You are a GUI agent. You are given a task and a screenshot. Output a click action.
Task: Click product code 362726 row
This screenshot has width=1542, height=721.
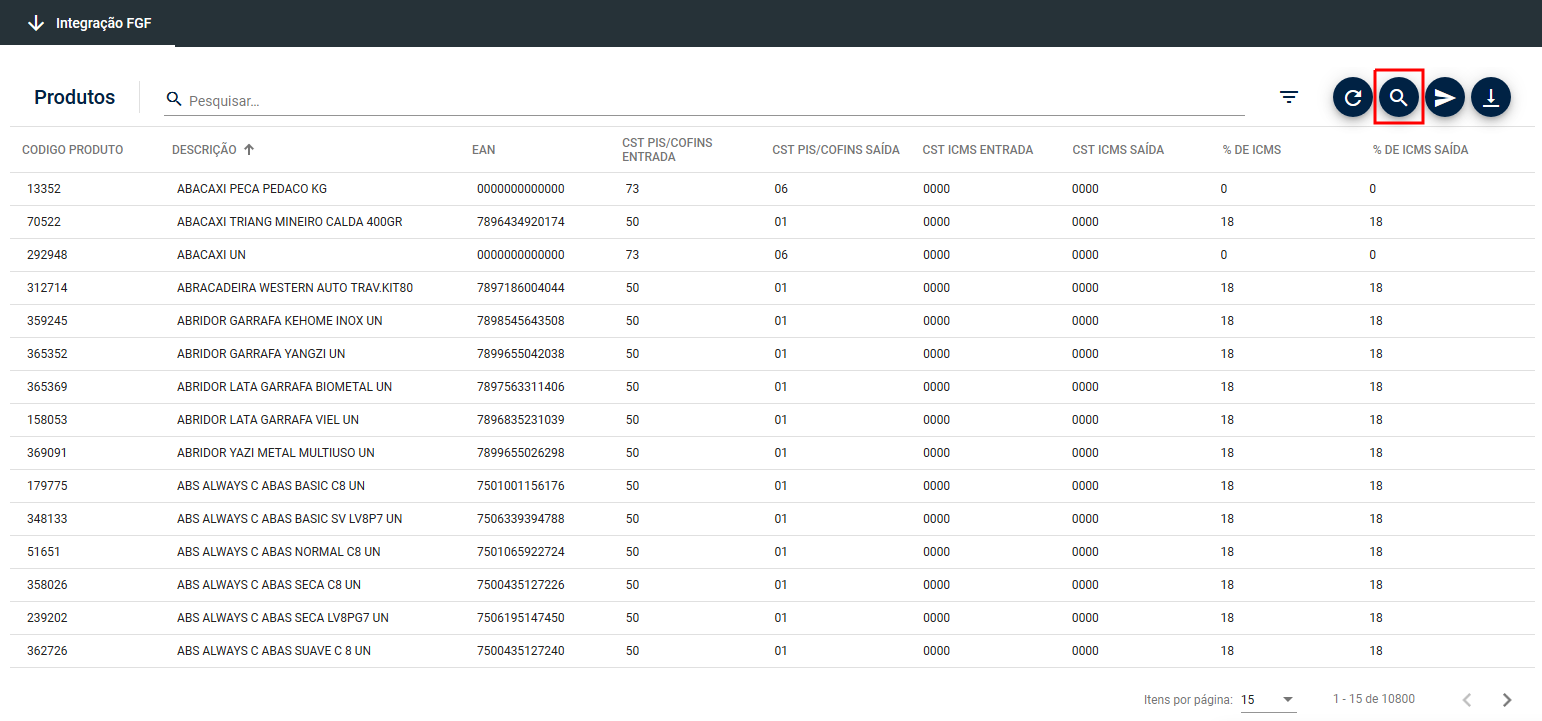coord(47,651)
